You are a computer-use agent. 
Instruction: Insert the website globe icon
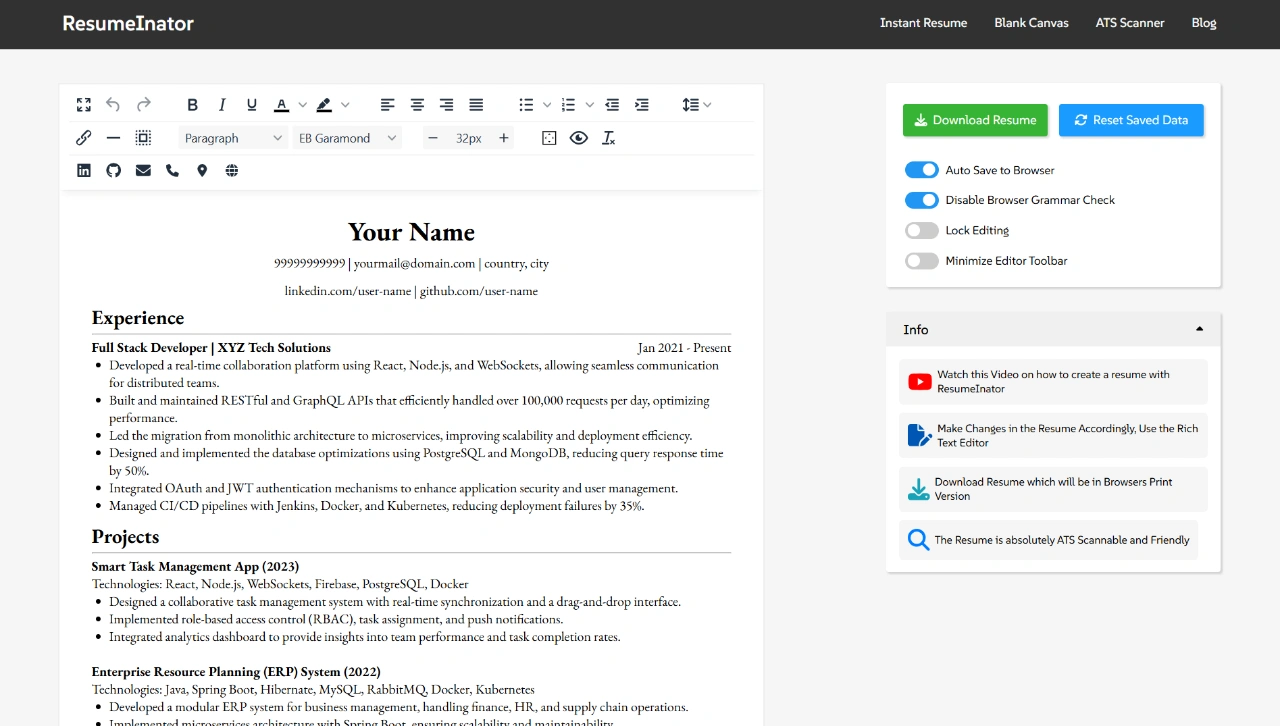(232, 171)
